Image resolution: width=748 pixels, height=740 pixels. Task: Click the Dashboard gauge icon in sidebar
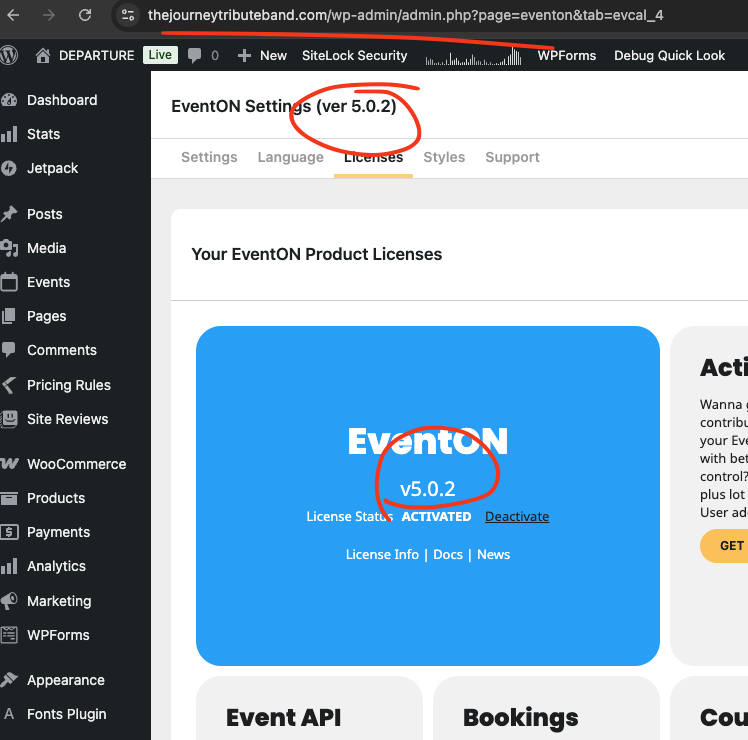coord(10,100)
